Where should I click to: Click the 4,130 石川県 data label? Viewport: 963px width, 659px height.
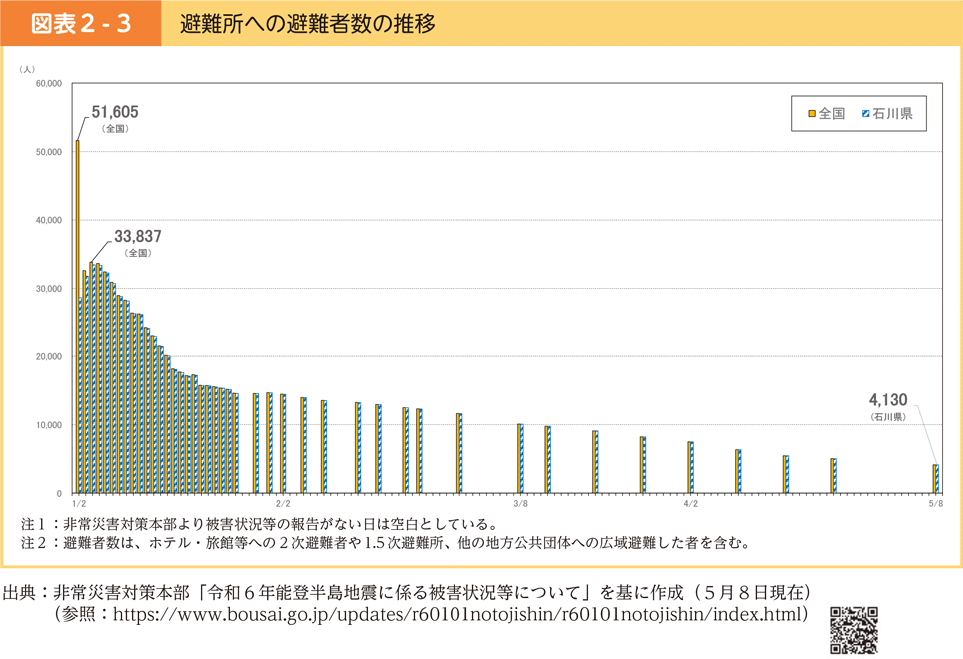tap(887, 400)
